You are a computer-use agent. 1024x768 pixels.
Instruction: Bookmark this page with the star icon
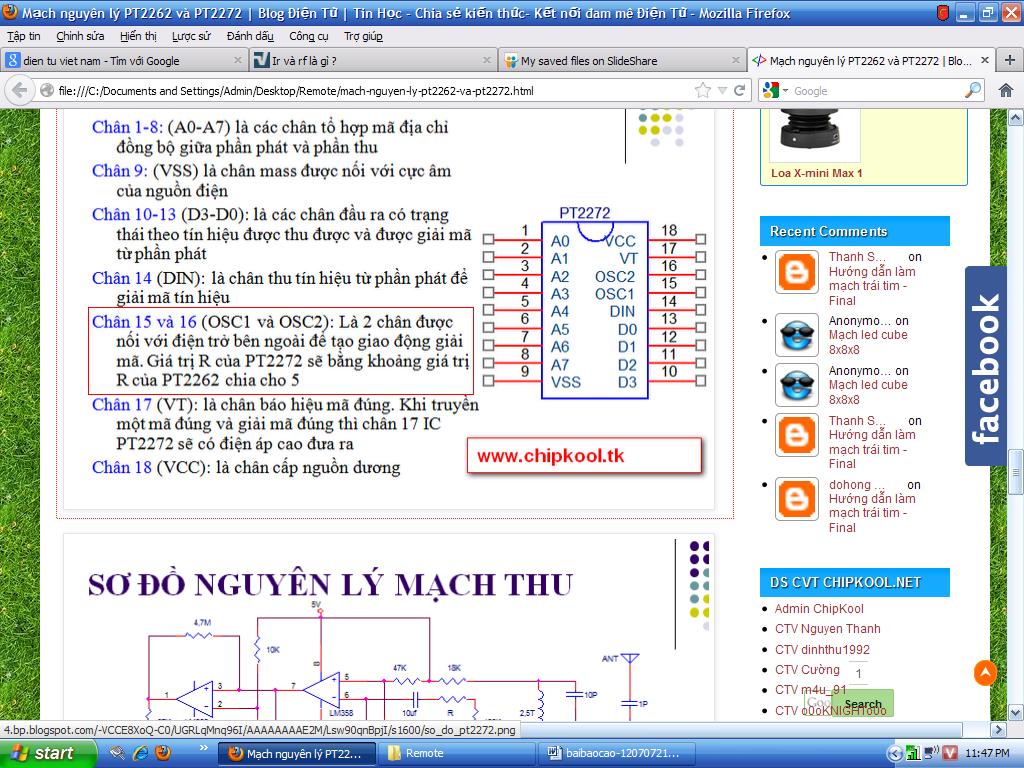[702, 90]
